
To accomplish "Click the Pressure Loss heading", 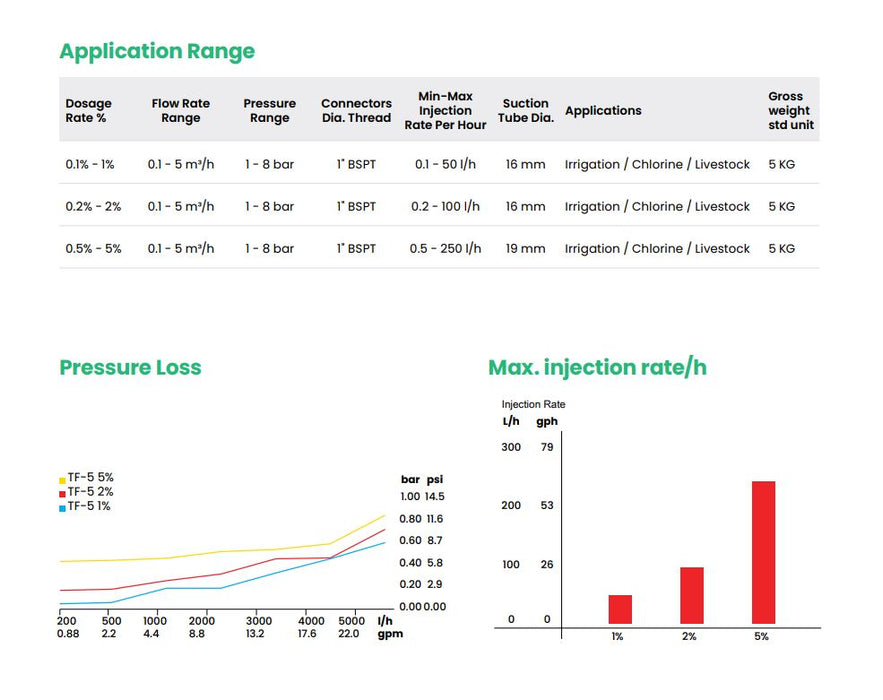I will 130,367.
